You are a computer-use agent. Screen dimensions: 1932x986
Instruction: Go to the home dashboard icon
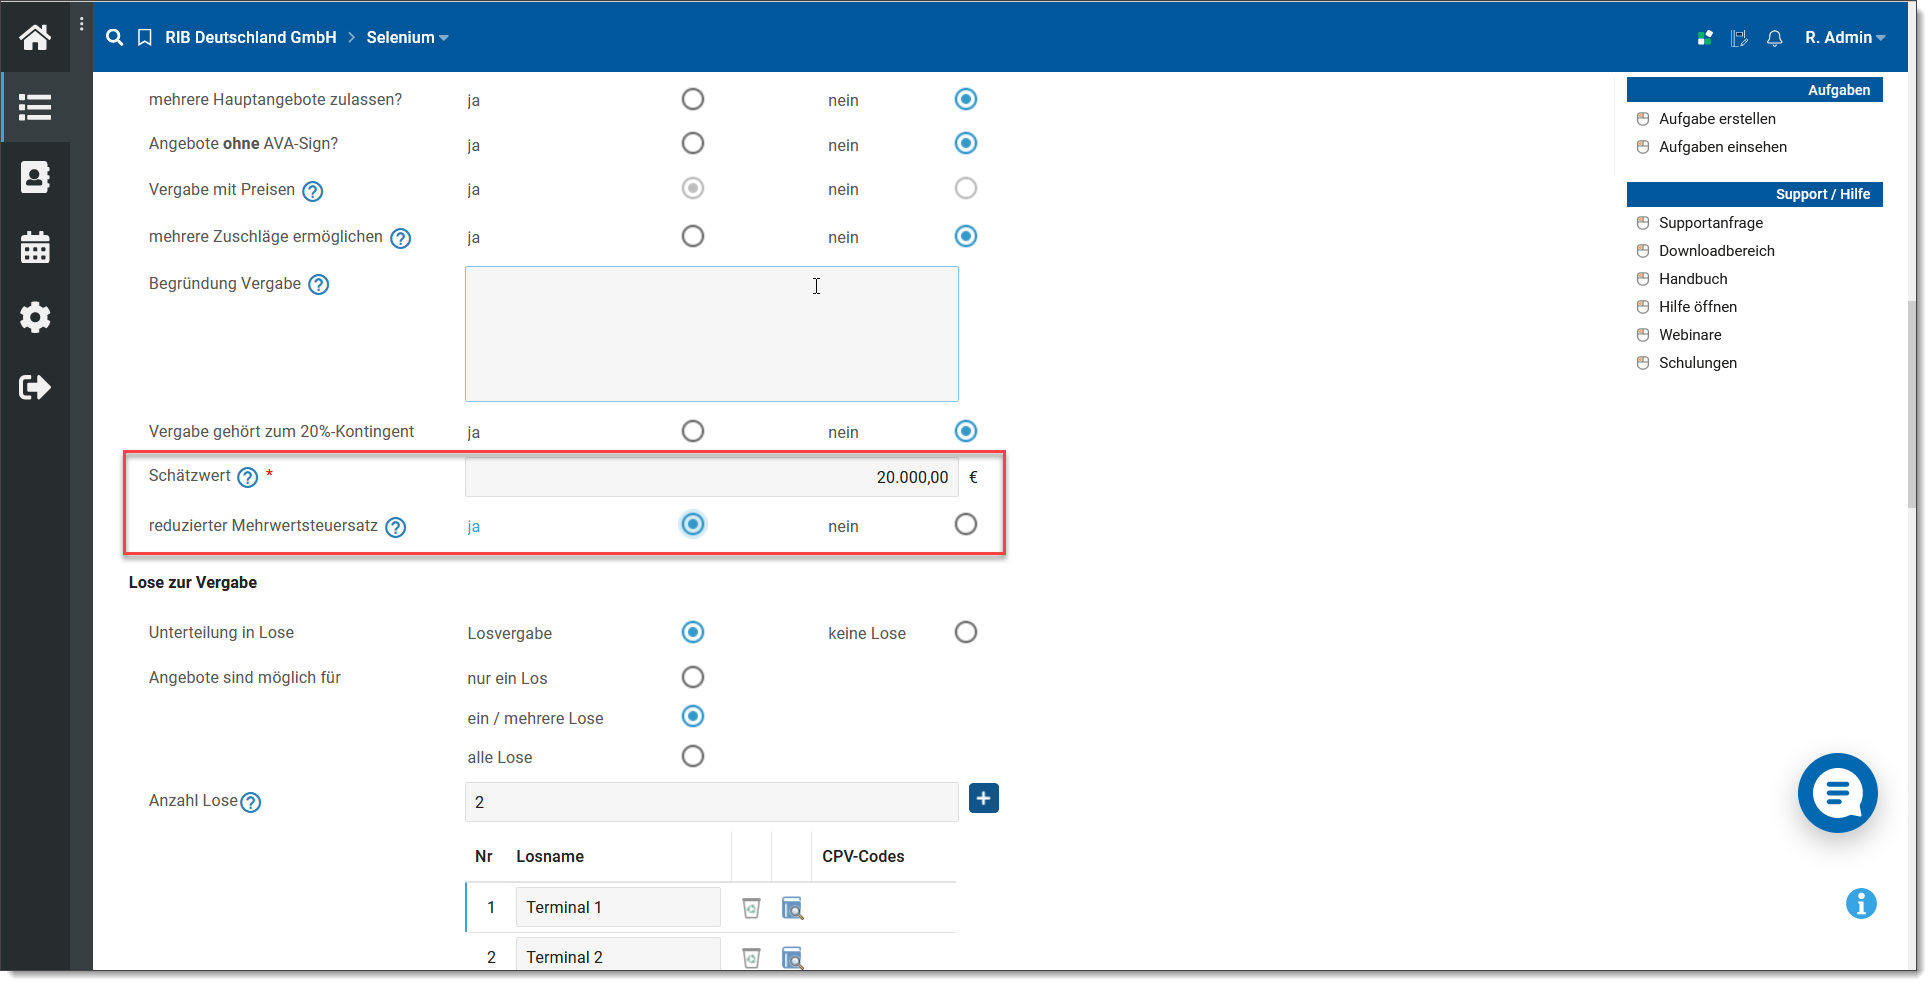point(35,37)
